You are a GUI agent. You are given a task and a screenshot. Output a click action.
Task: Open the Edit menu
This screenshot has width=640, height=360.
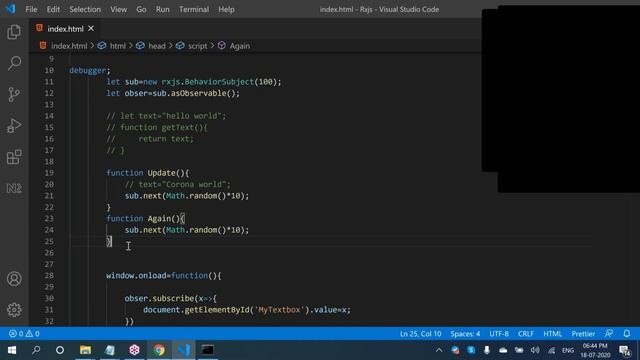(53, 9)
